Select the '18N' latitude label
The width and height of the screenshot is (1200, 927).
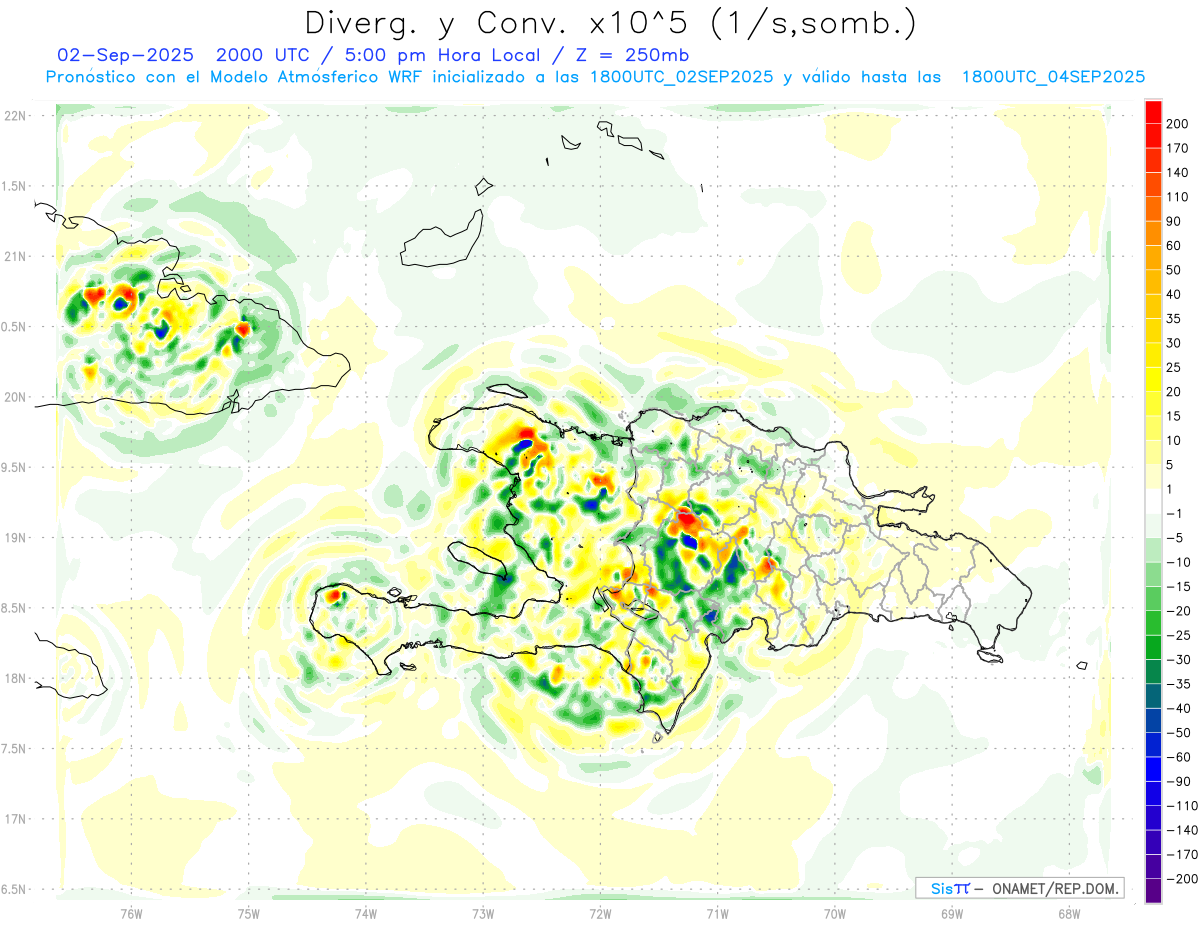(15, 679)
